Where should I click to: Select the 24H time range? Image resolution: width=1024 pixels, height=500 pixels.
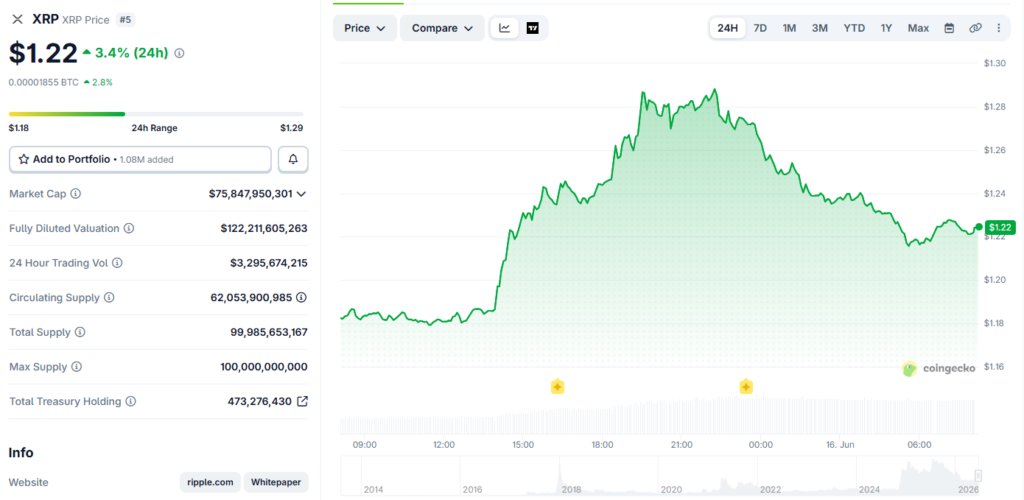[x=728, y=28]
